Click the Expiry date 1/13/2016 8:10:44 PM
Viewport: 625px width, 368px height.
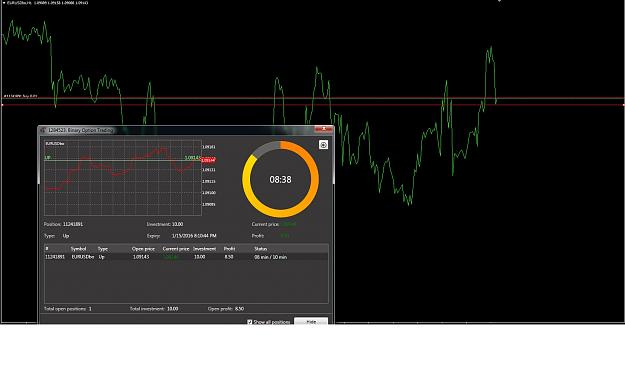coord(194,236)
